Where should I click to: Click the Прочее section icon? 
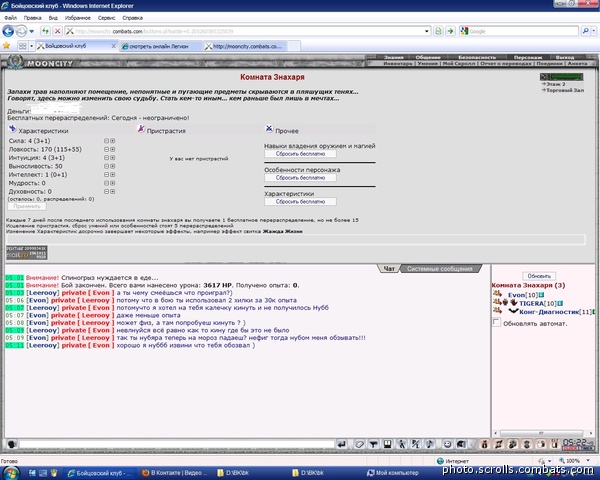click(x=269, y=129)
